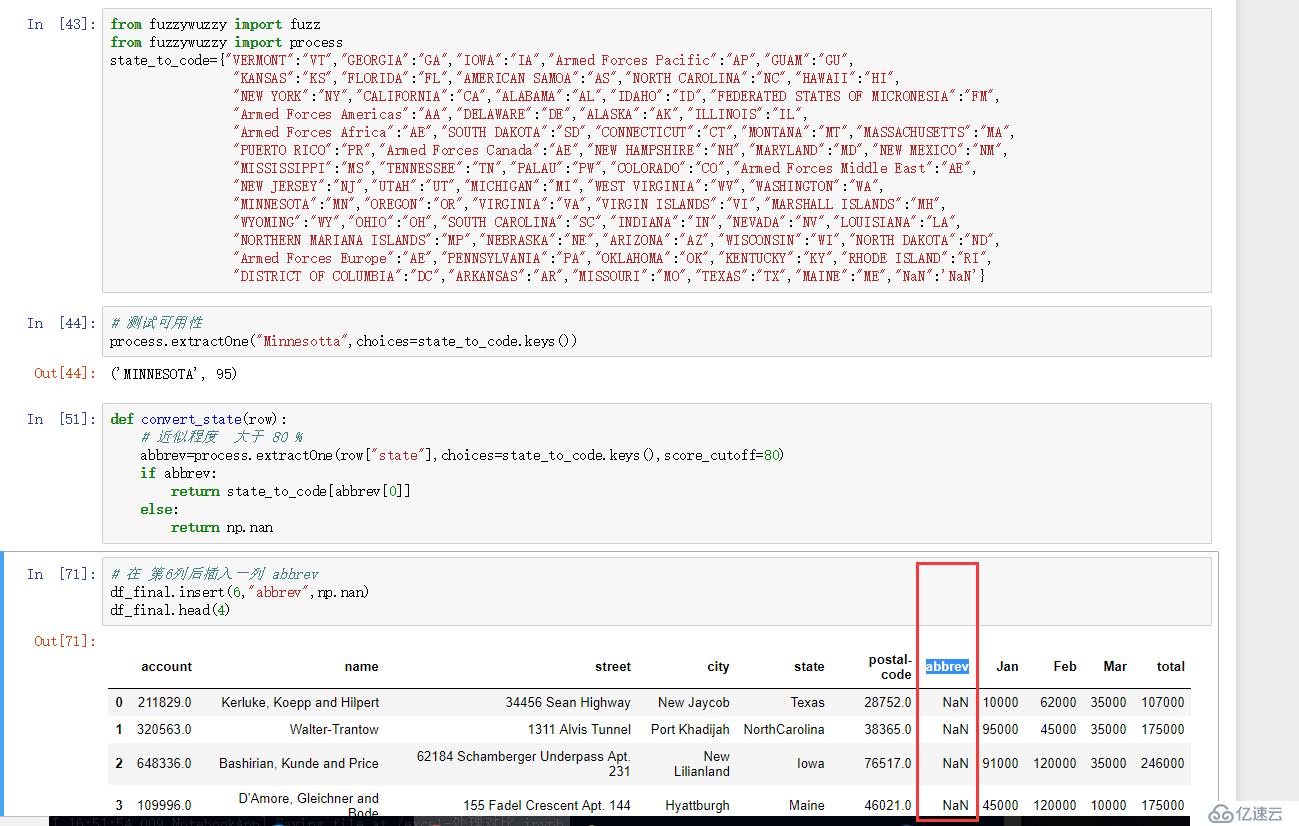Click account value 211829.0
The height and width of the screenshot is (826, 1299).
164,702
